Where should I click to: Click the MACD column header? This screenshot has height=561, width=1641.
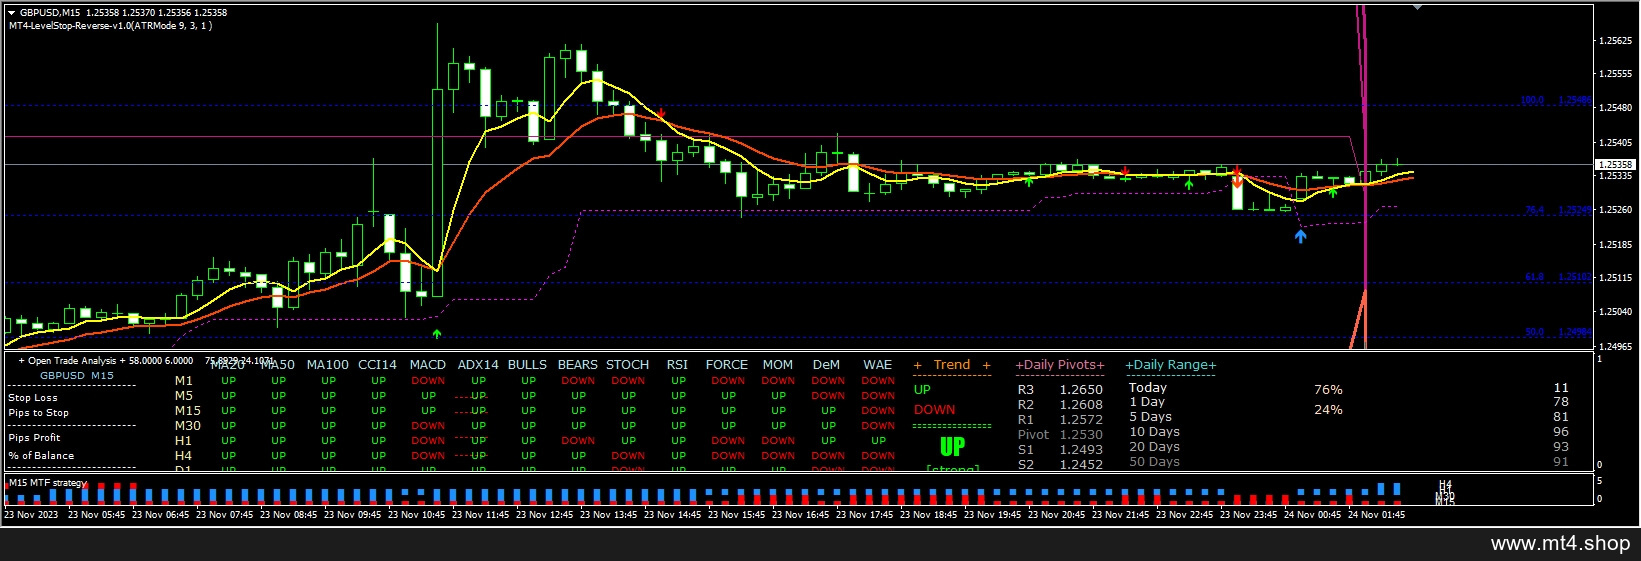tap(428, 365)
